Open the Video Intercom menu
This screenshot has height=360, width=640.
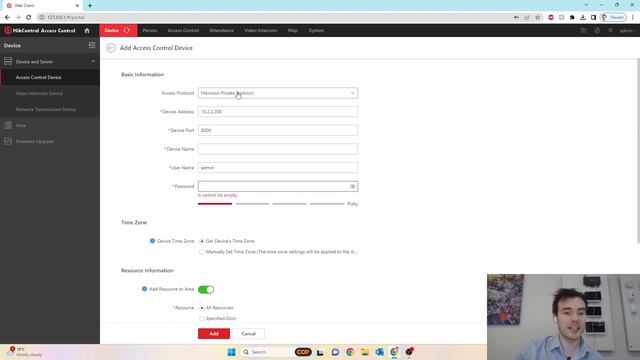(x=260, y=31)
